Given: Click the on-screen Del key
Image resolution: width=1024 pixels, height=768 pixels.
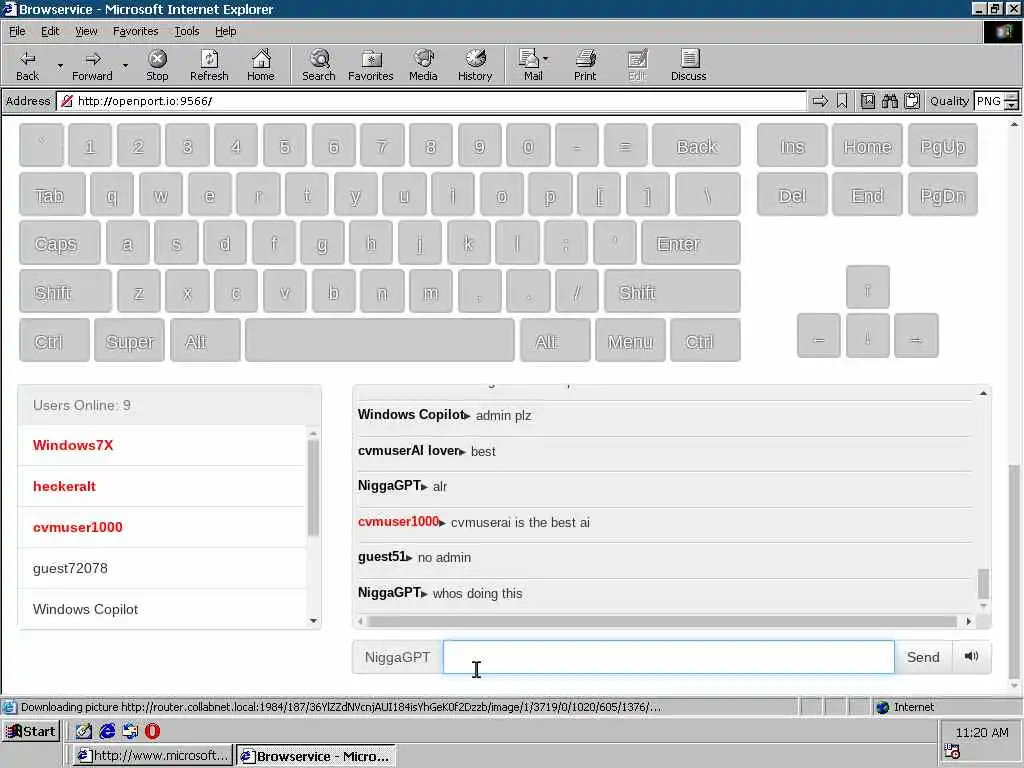Looking at the screenshot, I should coord(792,195).
